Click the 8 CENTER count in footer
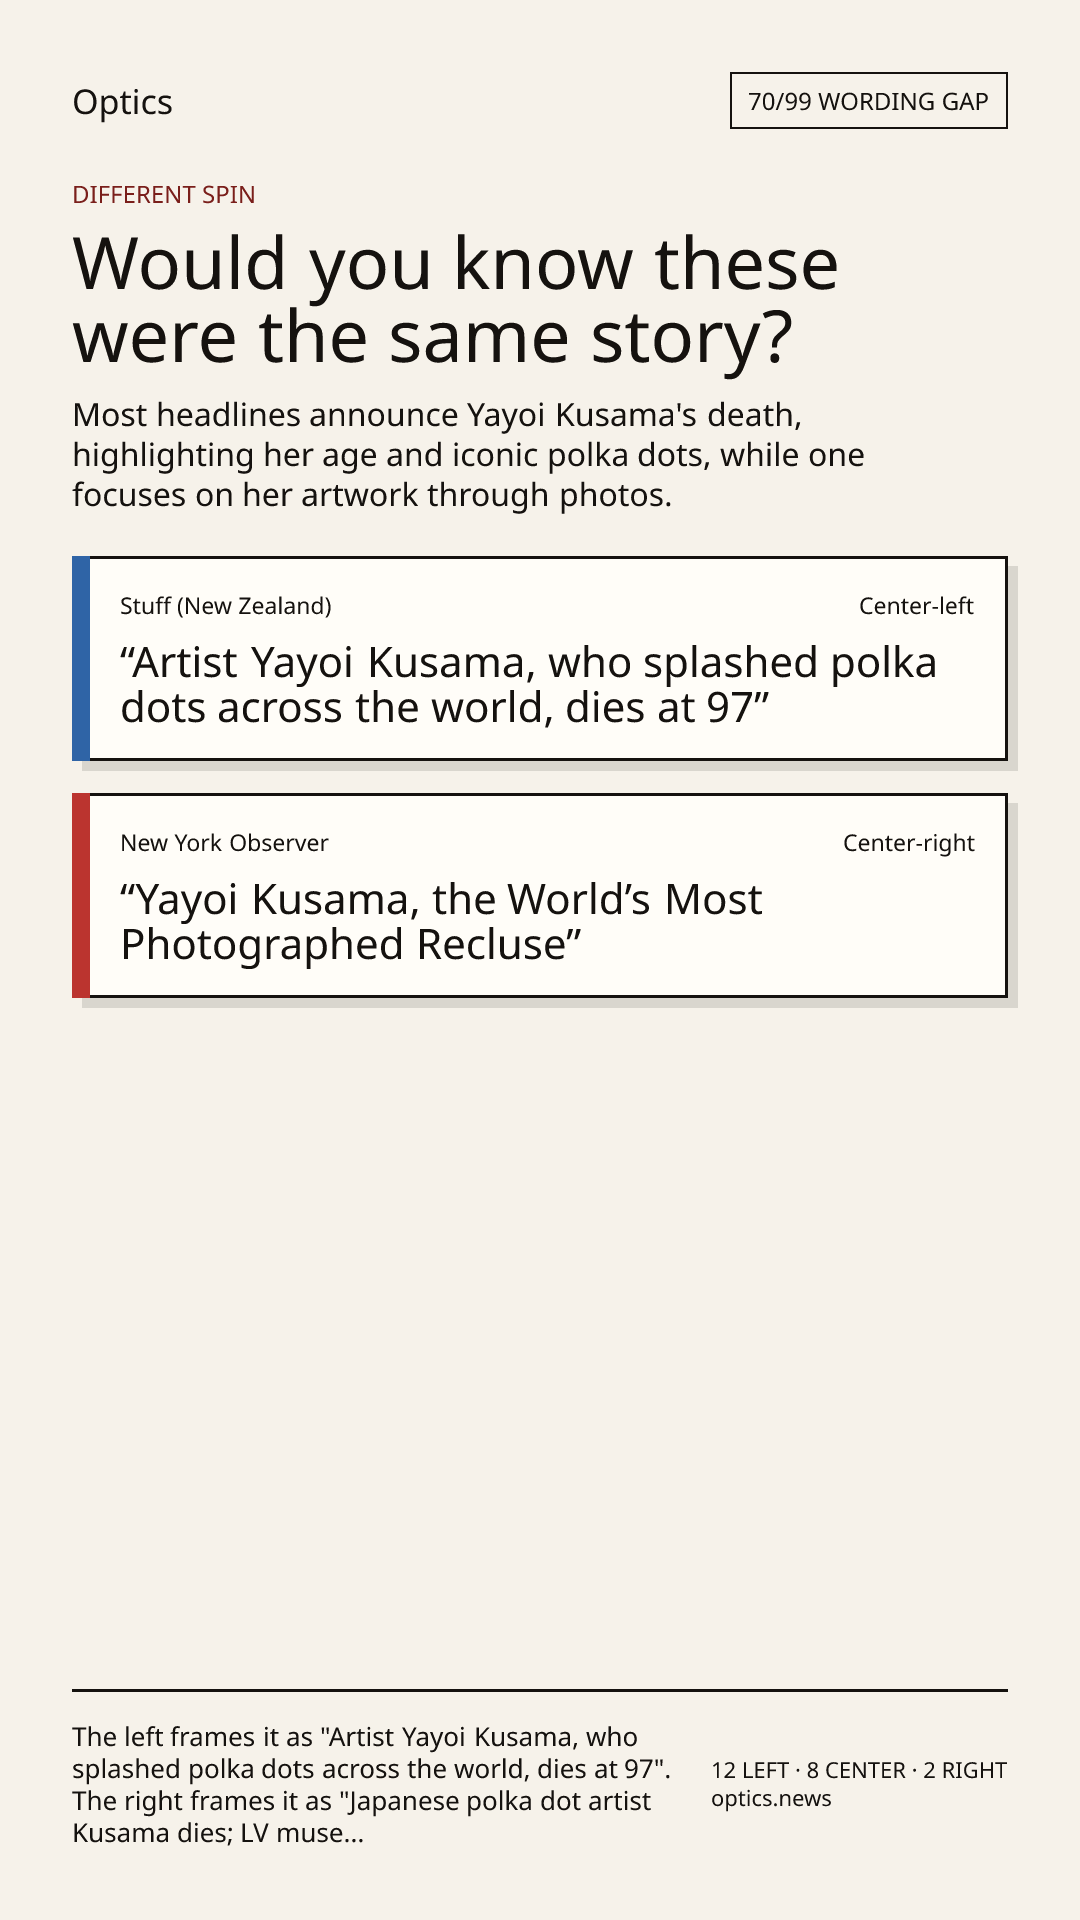This screenshot has width=1080, height=1920. click(856, 1770)
